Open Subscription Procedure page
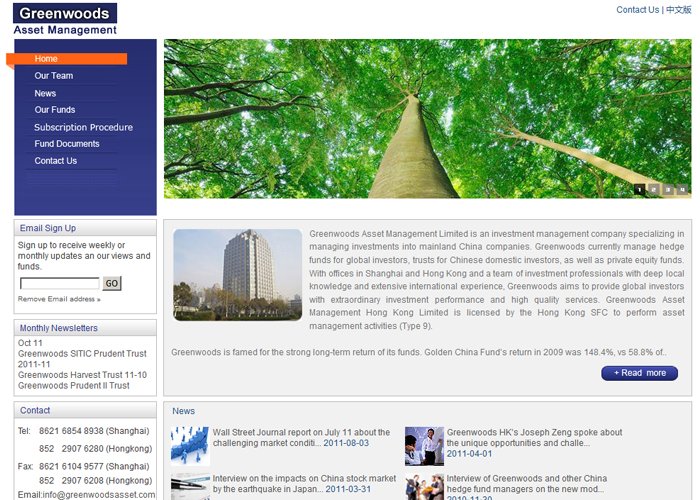700x500 pixels. (x=83, y=127)
